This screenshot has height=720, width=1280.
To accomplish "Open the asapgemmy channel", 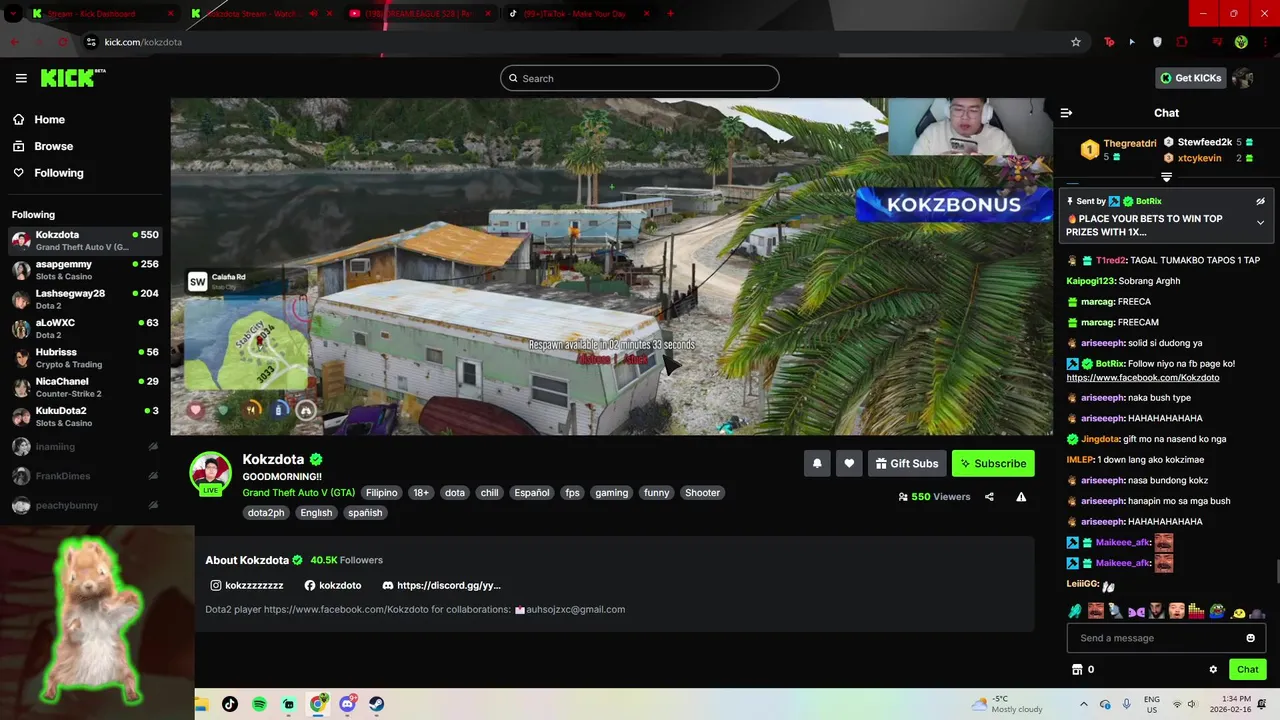I will click(x=85, y=270).
